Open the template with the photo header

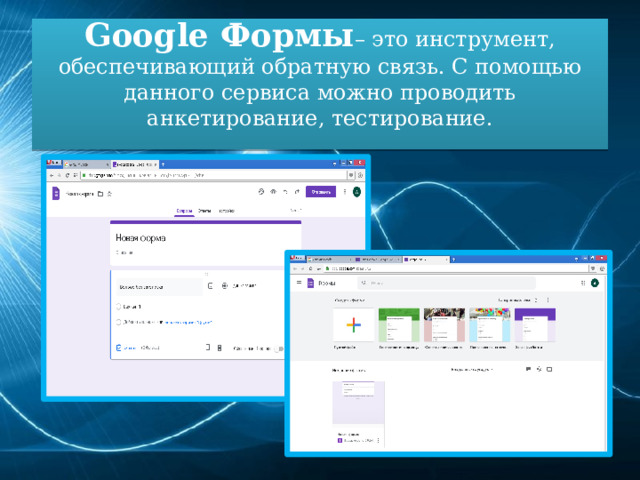point(444,325)
